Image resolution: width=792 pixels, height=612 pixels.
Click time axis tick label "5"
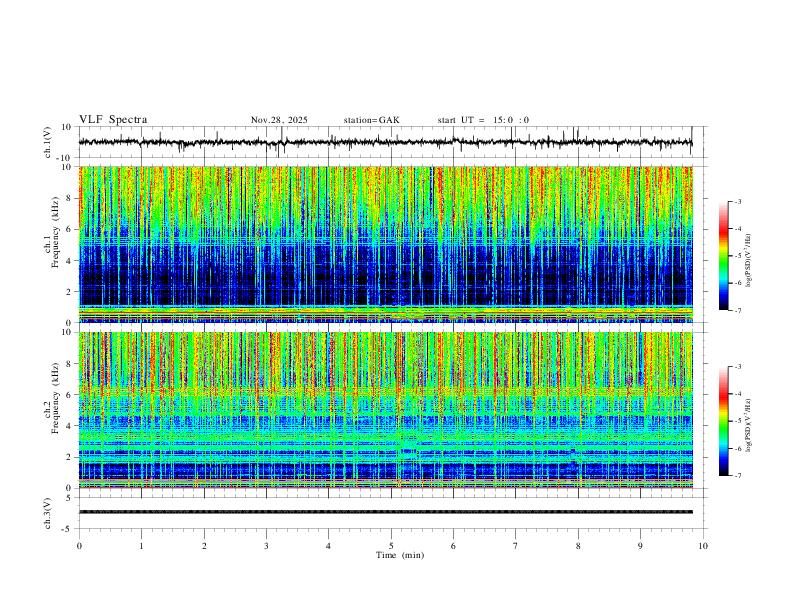coord(391,546)
